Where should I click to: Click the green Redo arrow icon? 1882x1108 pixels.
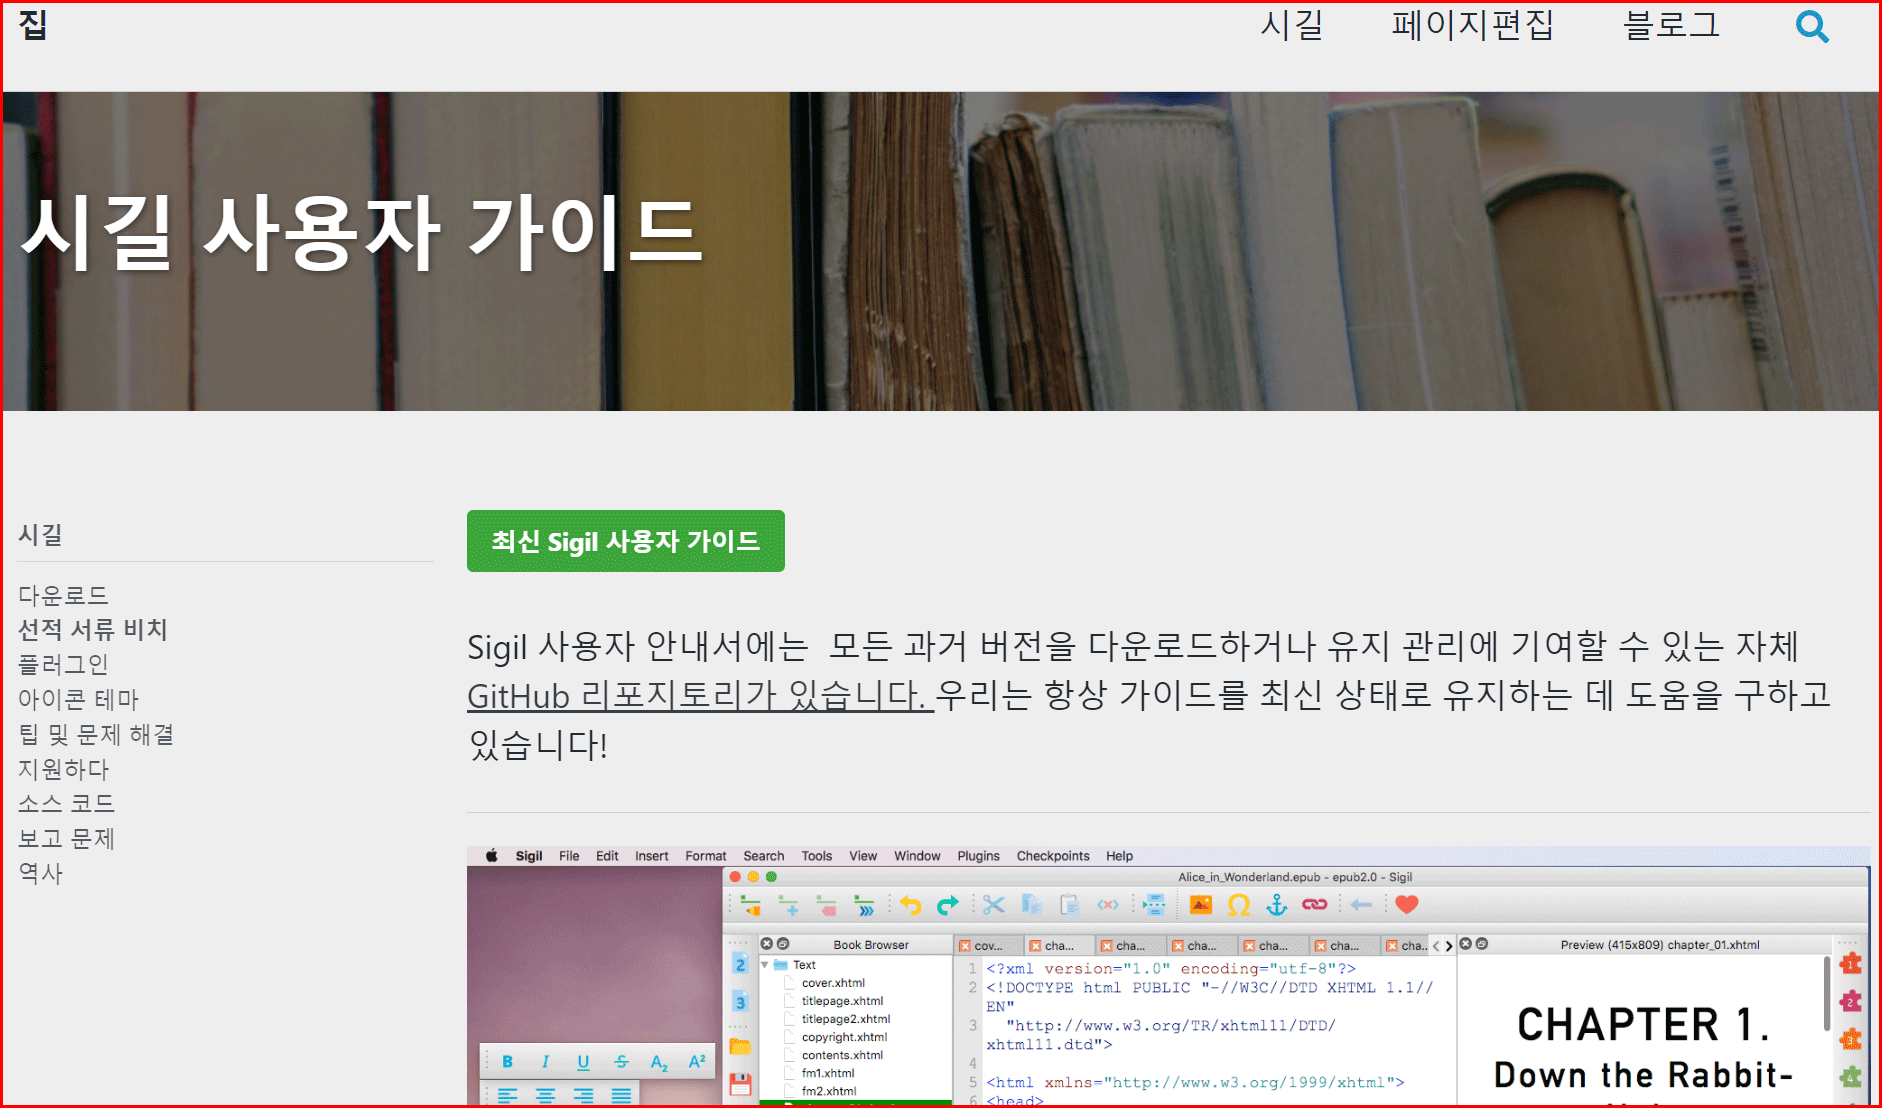coord(948,905)
